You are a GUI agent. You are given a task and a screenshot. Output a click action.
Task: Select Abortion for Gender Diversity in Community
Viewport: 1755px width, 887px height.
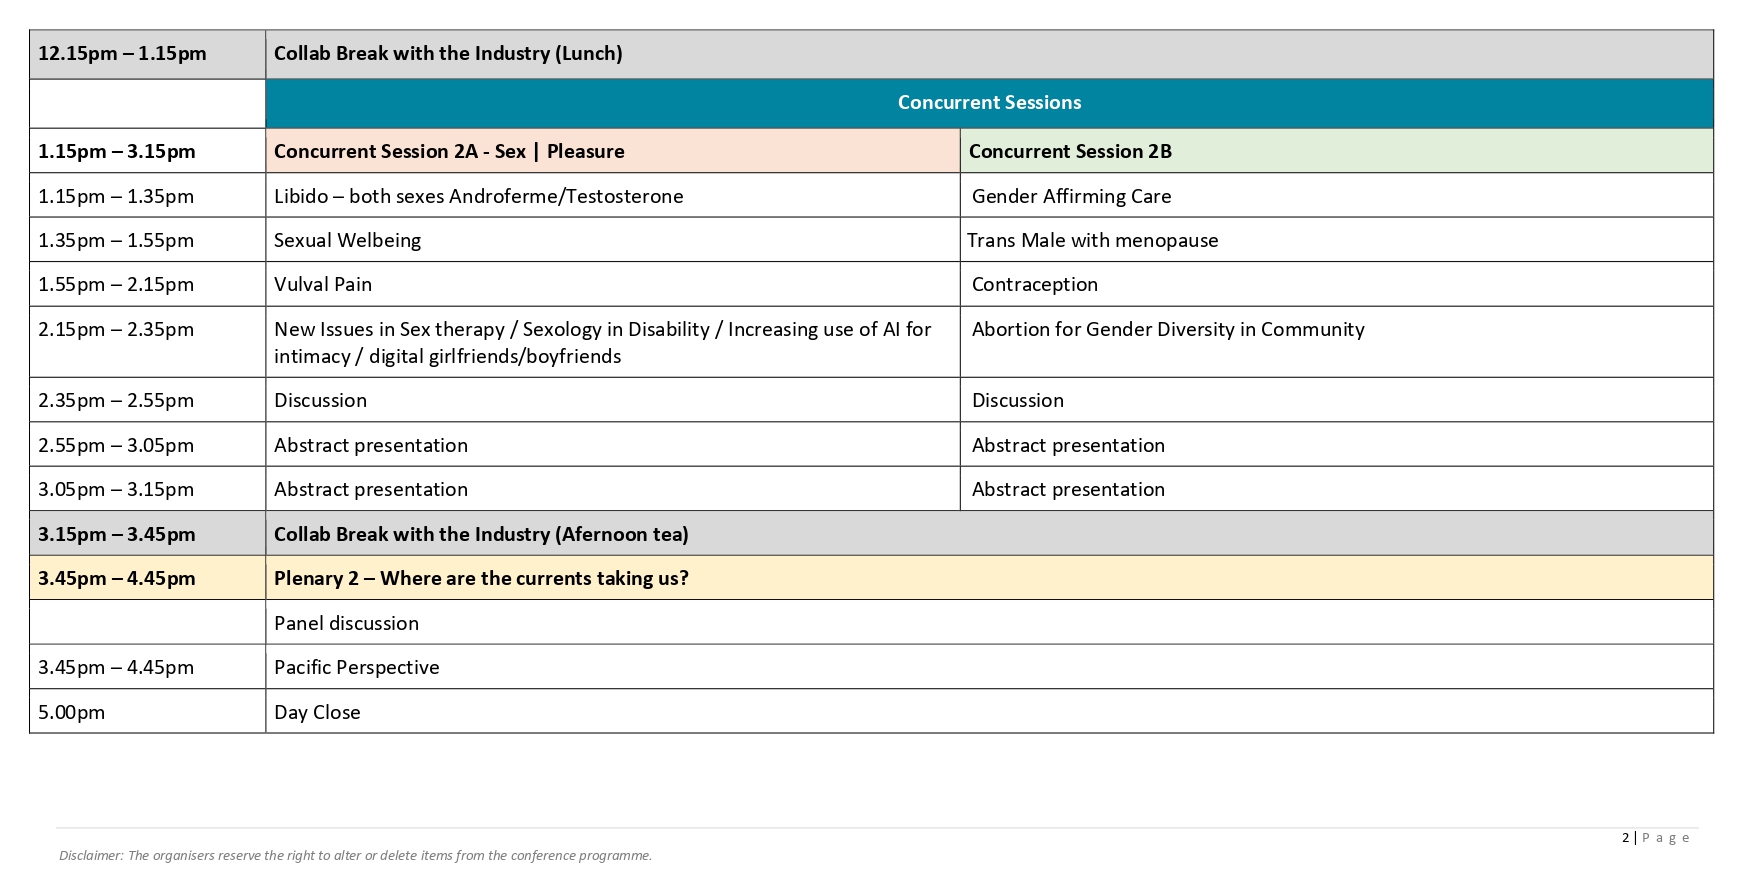(1167, 330)
